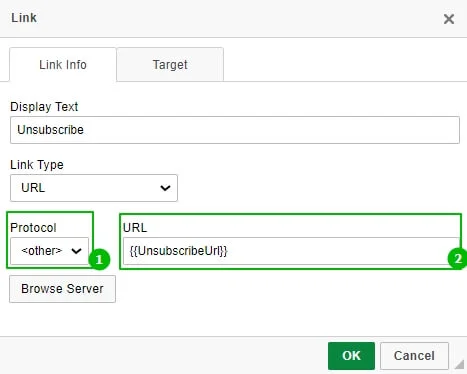Image resolution: width=467 pixels, height=374 pixels.
Task: Click the Link Type label
Action: (x=37, y=165)
